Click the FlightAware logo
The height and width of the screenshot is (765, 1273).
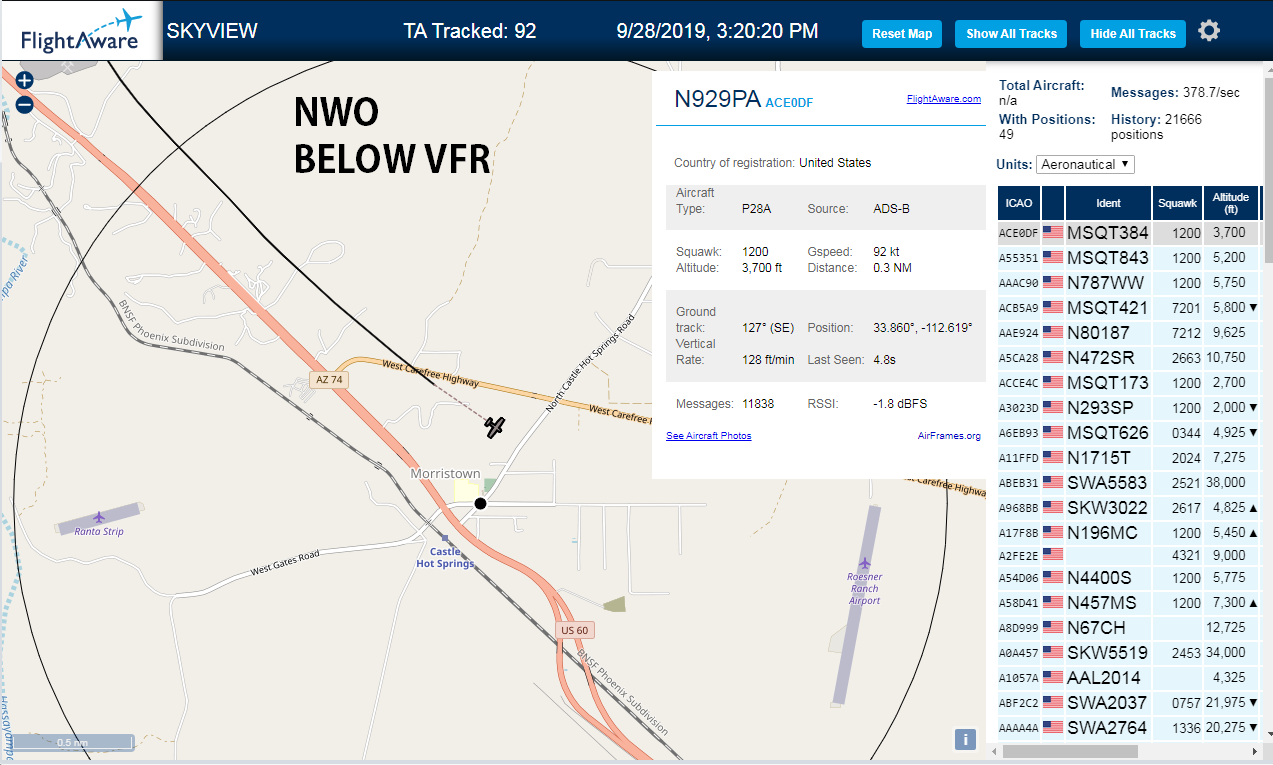coord(81,30)
